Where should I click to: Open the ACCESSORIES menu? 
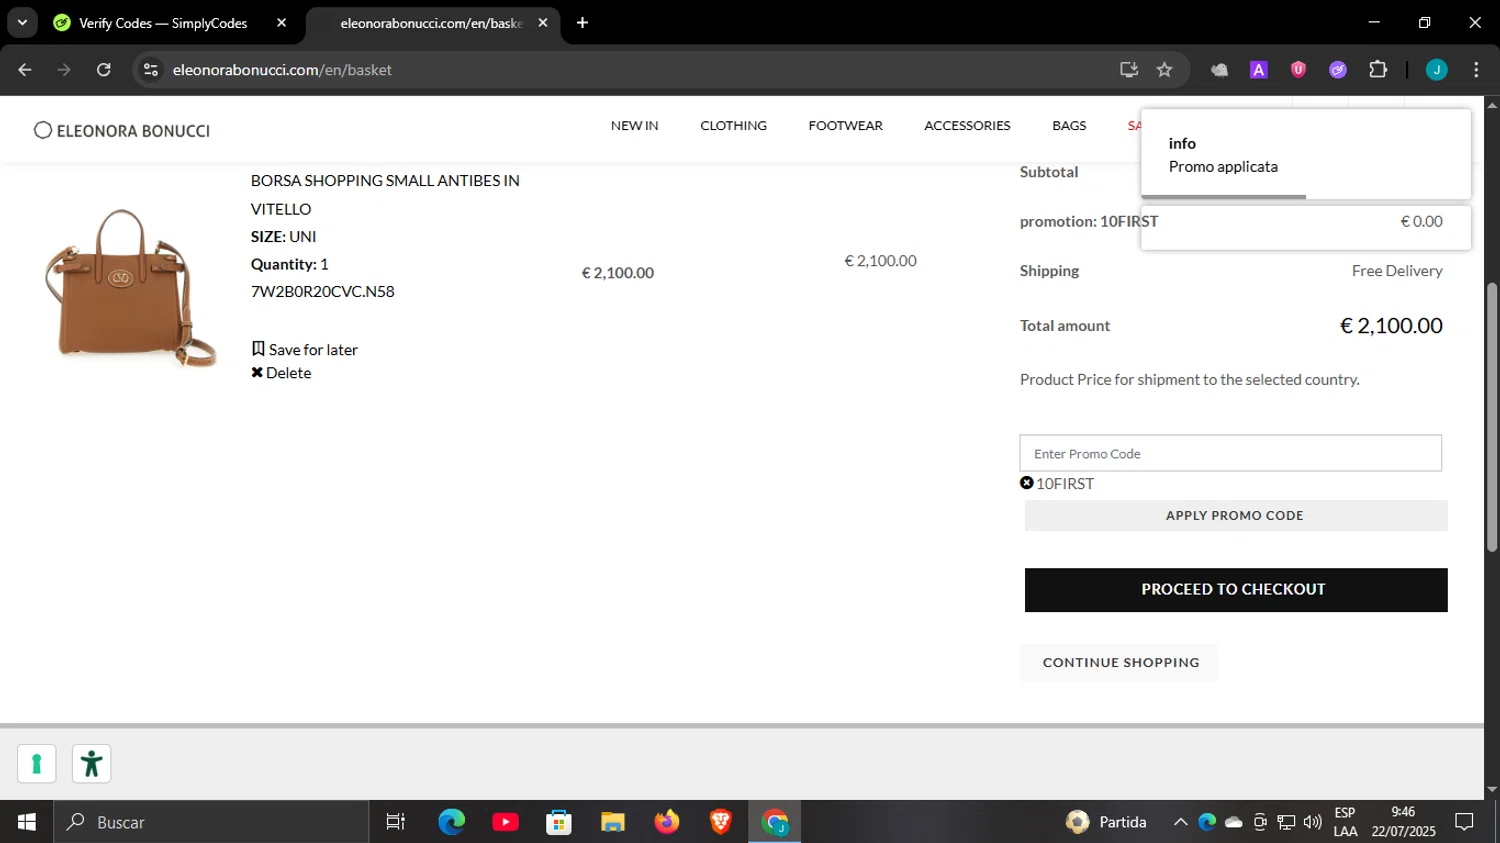click(967, 126)
